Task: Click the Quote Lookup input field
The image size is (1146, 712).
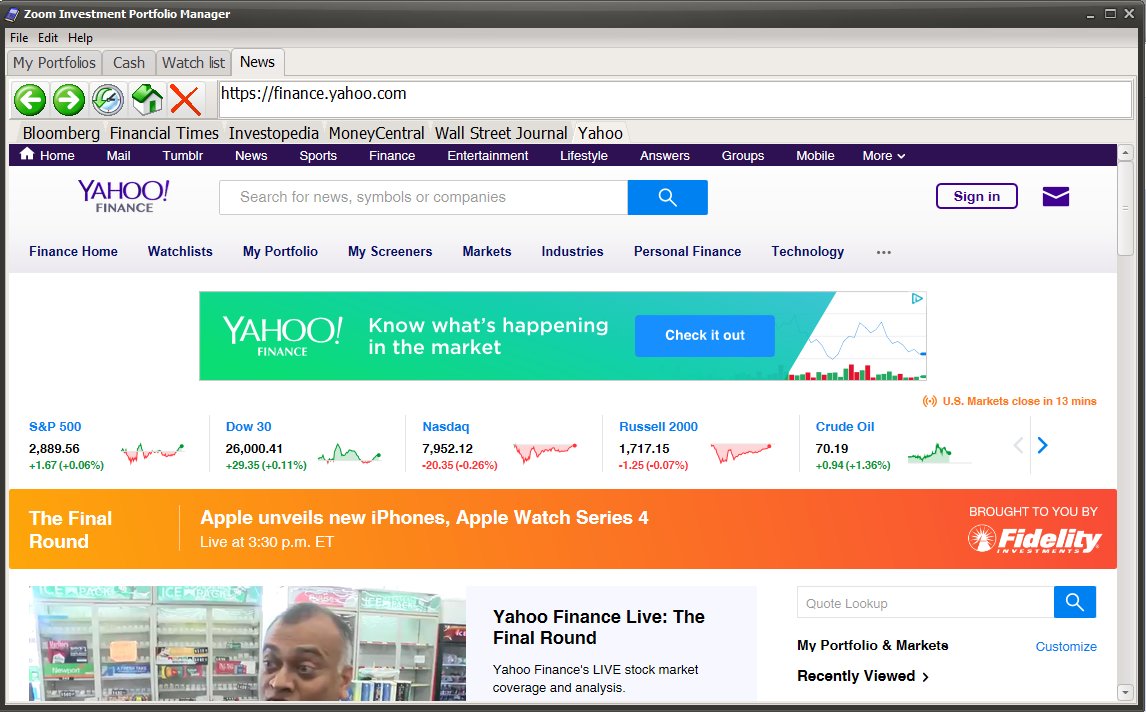Action: tap(925, 602)
